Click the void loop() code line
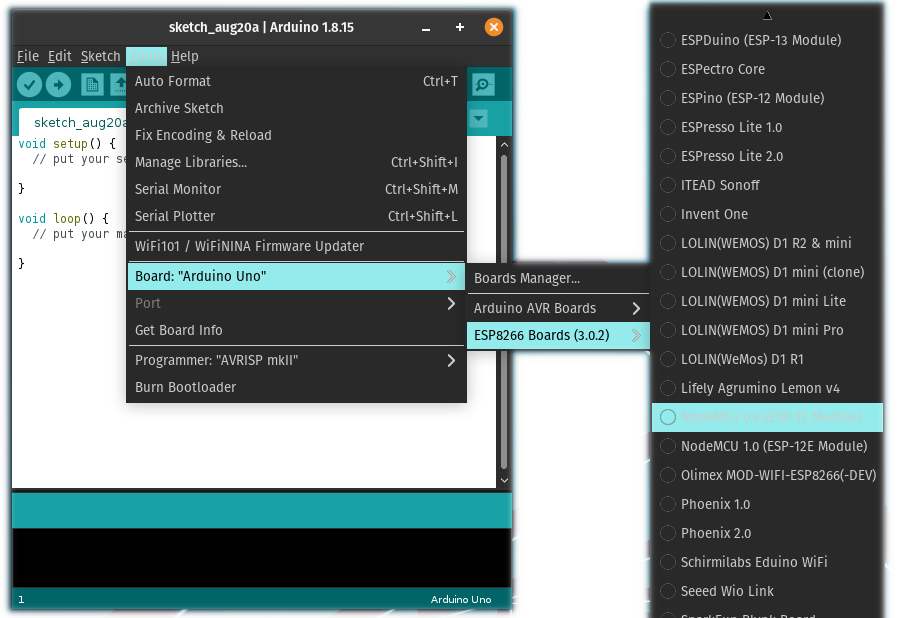The height and width of the screenshot is (618, 900). point(63,219)
